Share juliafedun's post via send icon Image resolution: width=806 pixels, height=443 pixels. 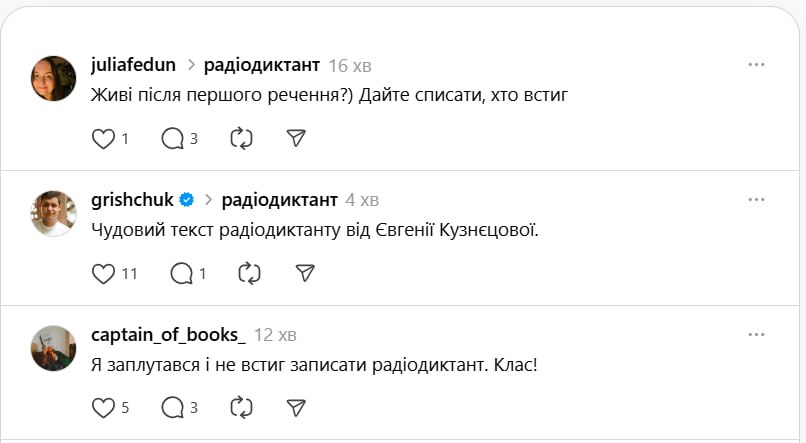296,139
